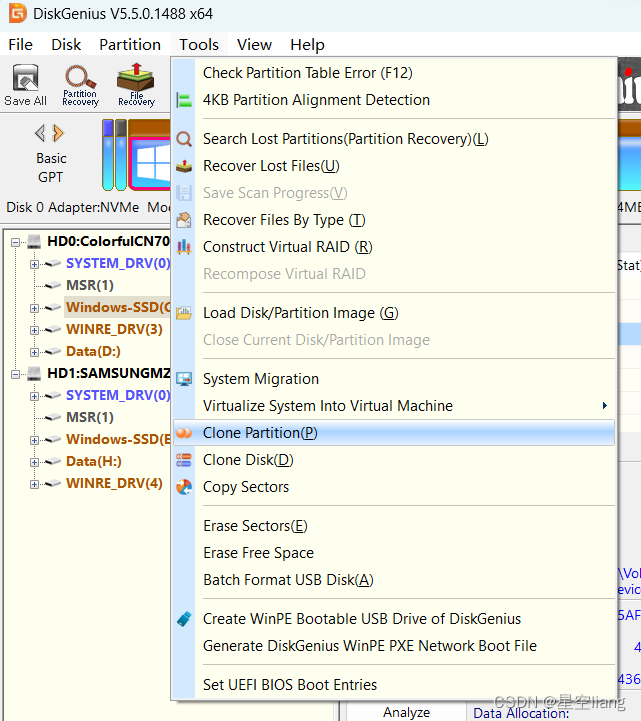The image size is (641, 721).
Task: Choose Generate DiskGenius WinPE PXE Network Boot File
Action: tap(394, 646)
